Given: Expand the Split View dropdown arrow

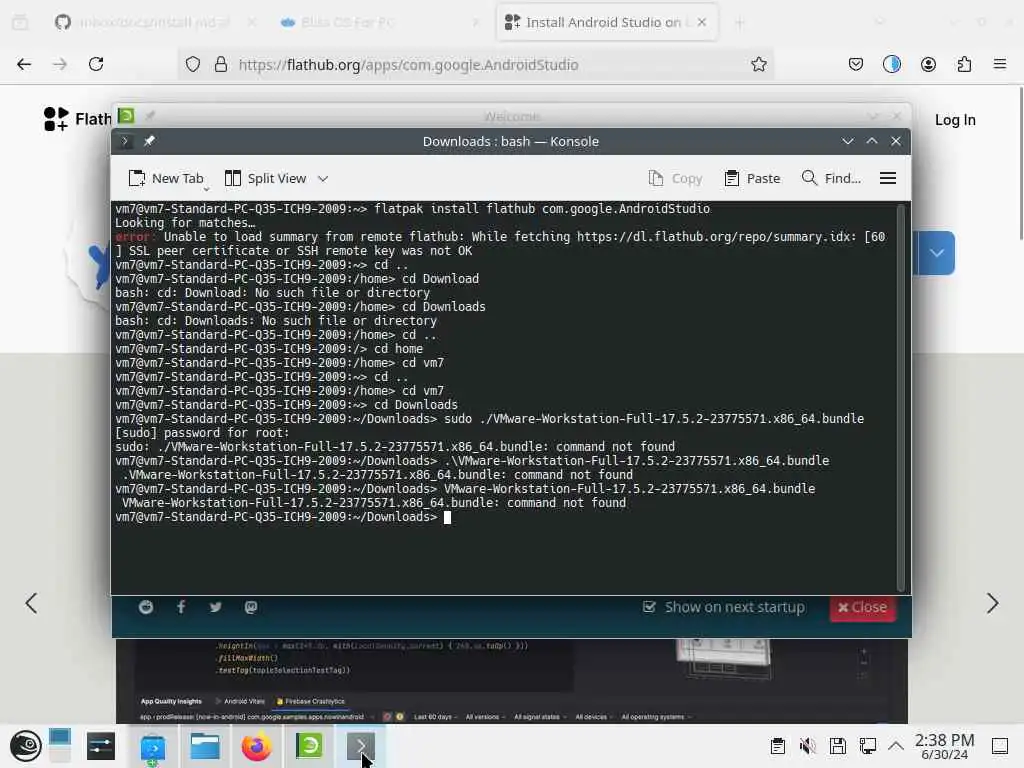Looking at the screenshot, I should (x=323, y=178).
